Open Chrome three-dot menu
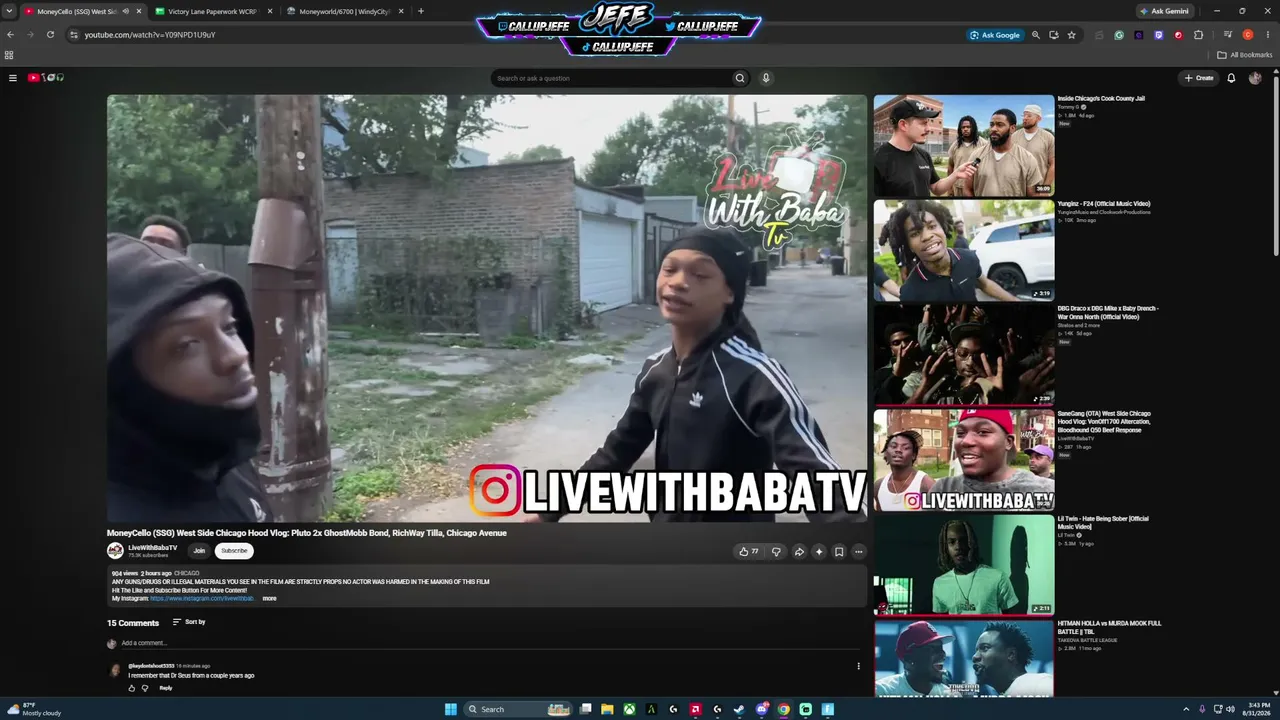Screen dimensions: 1280x720 click(x=1267, y=35)
